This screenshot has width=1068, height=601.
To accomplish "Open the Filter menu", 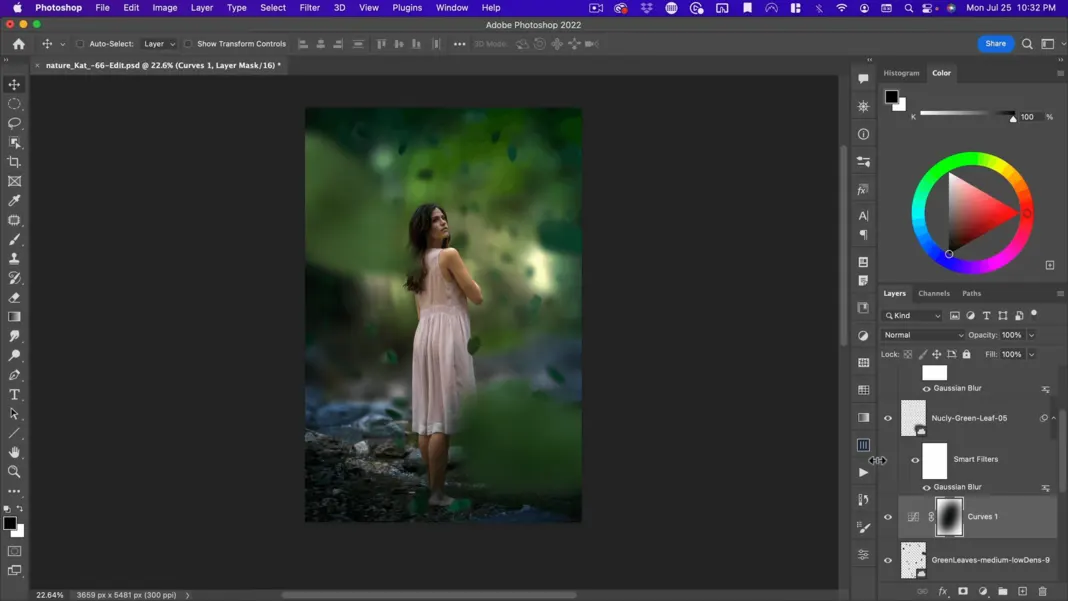I will tap(309, 8).
